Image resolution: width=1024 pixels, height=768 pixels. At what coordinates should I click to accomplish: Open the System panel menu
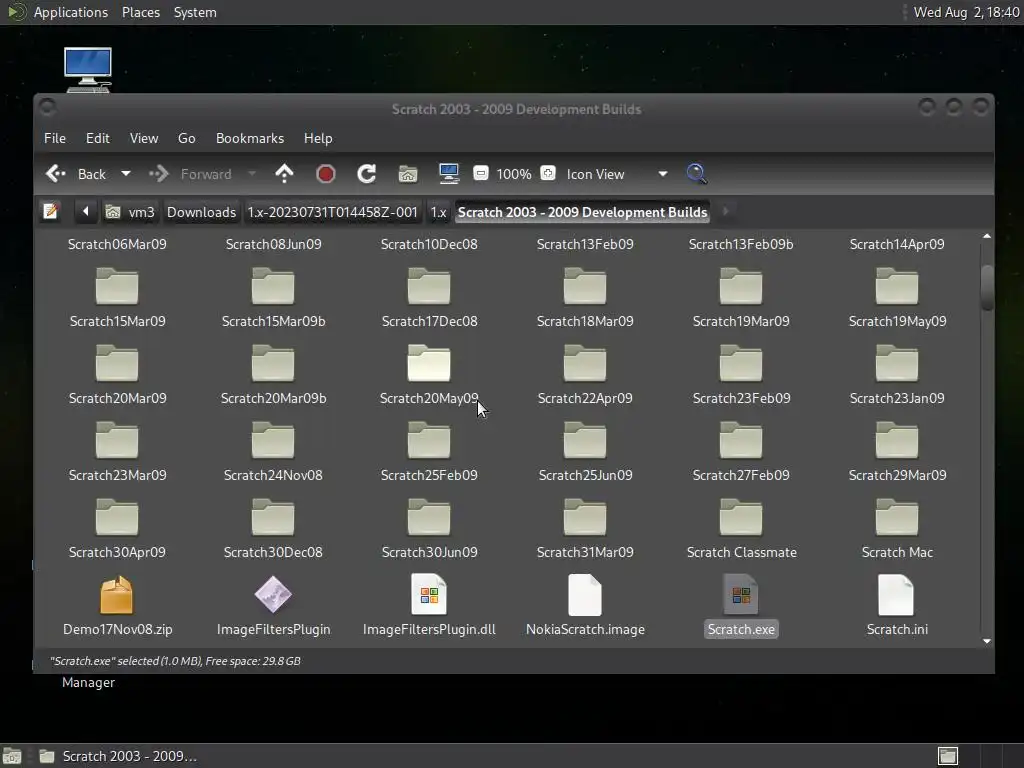[195, 12]
